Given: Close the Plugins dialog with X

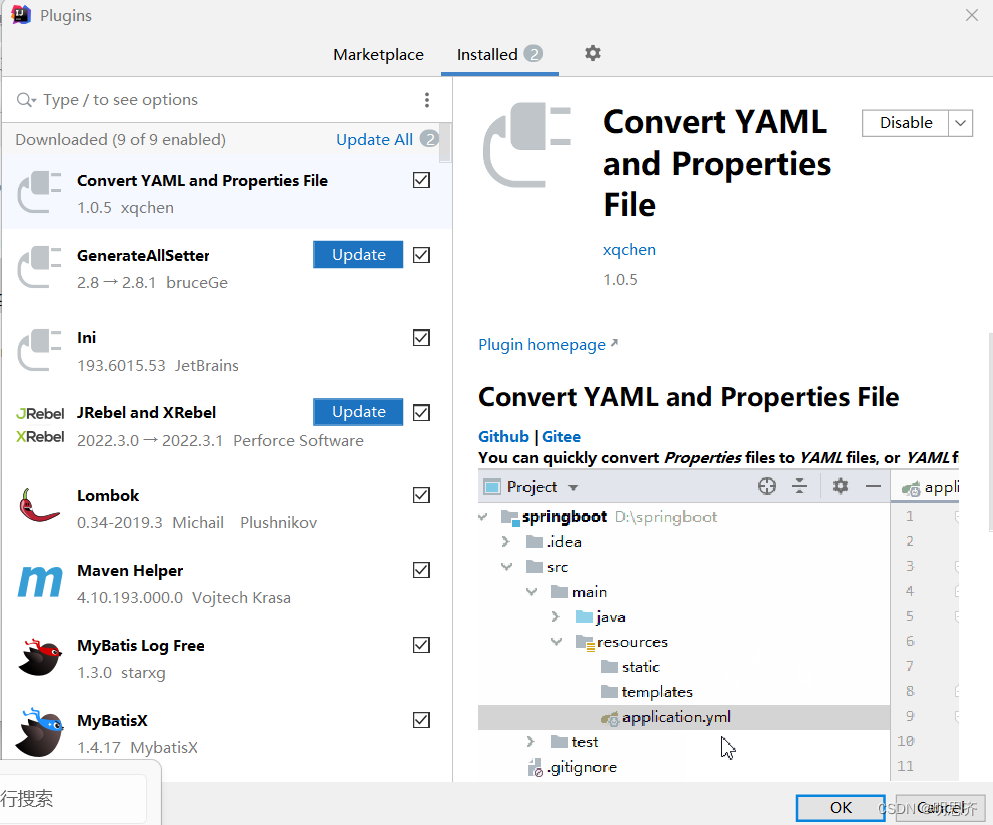Looking at the screenshot, I should [x=971, y=15].
